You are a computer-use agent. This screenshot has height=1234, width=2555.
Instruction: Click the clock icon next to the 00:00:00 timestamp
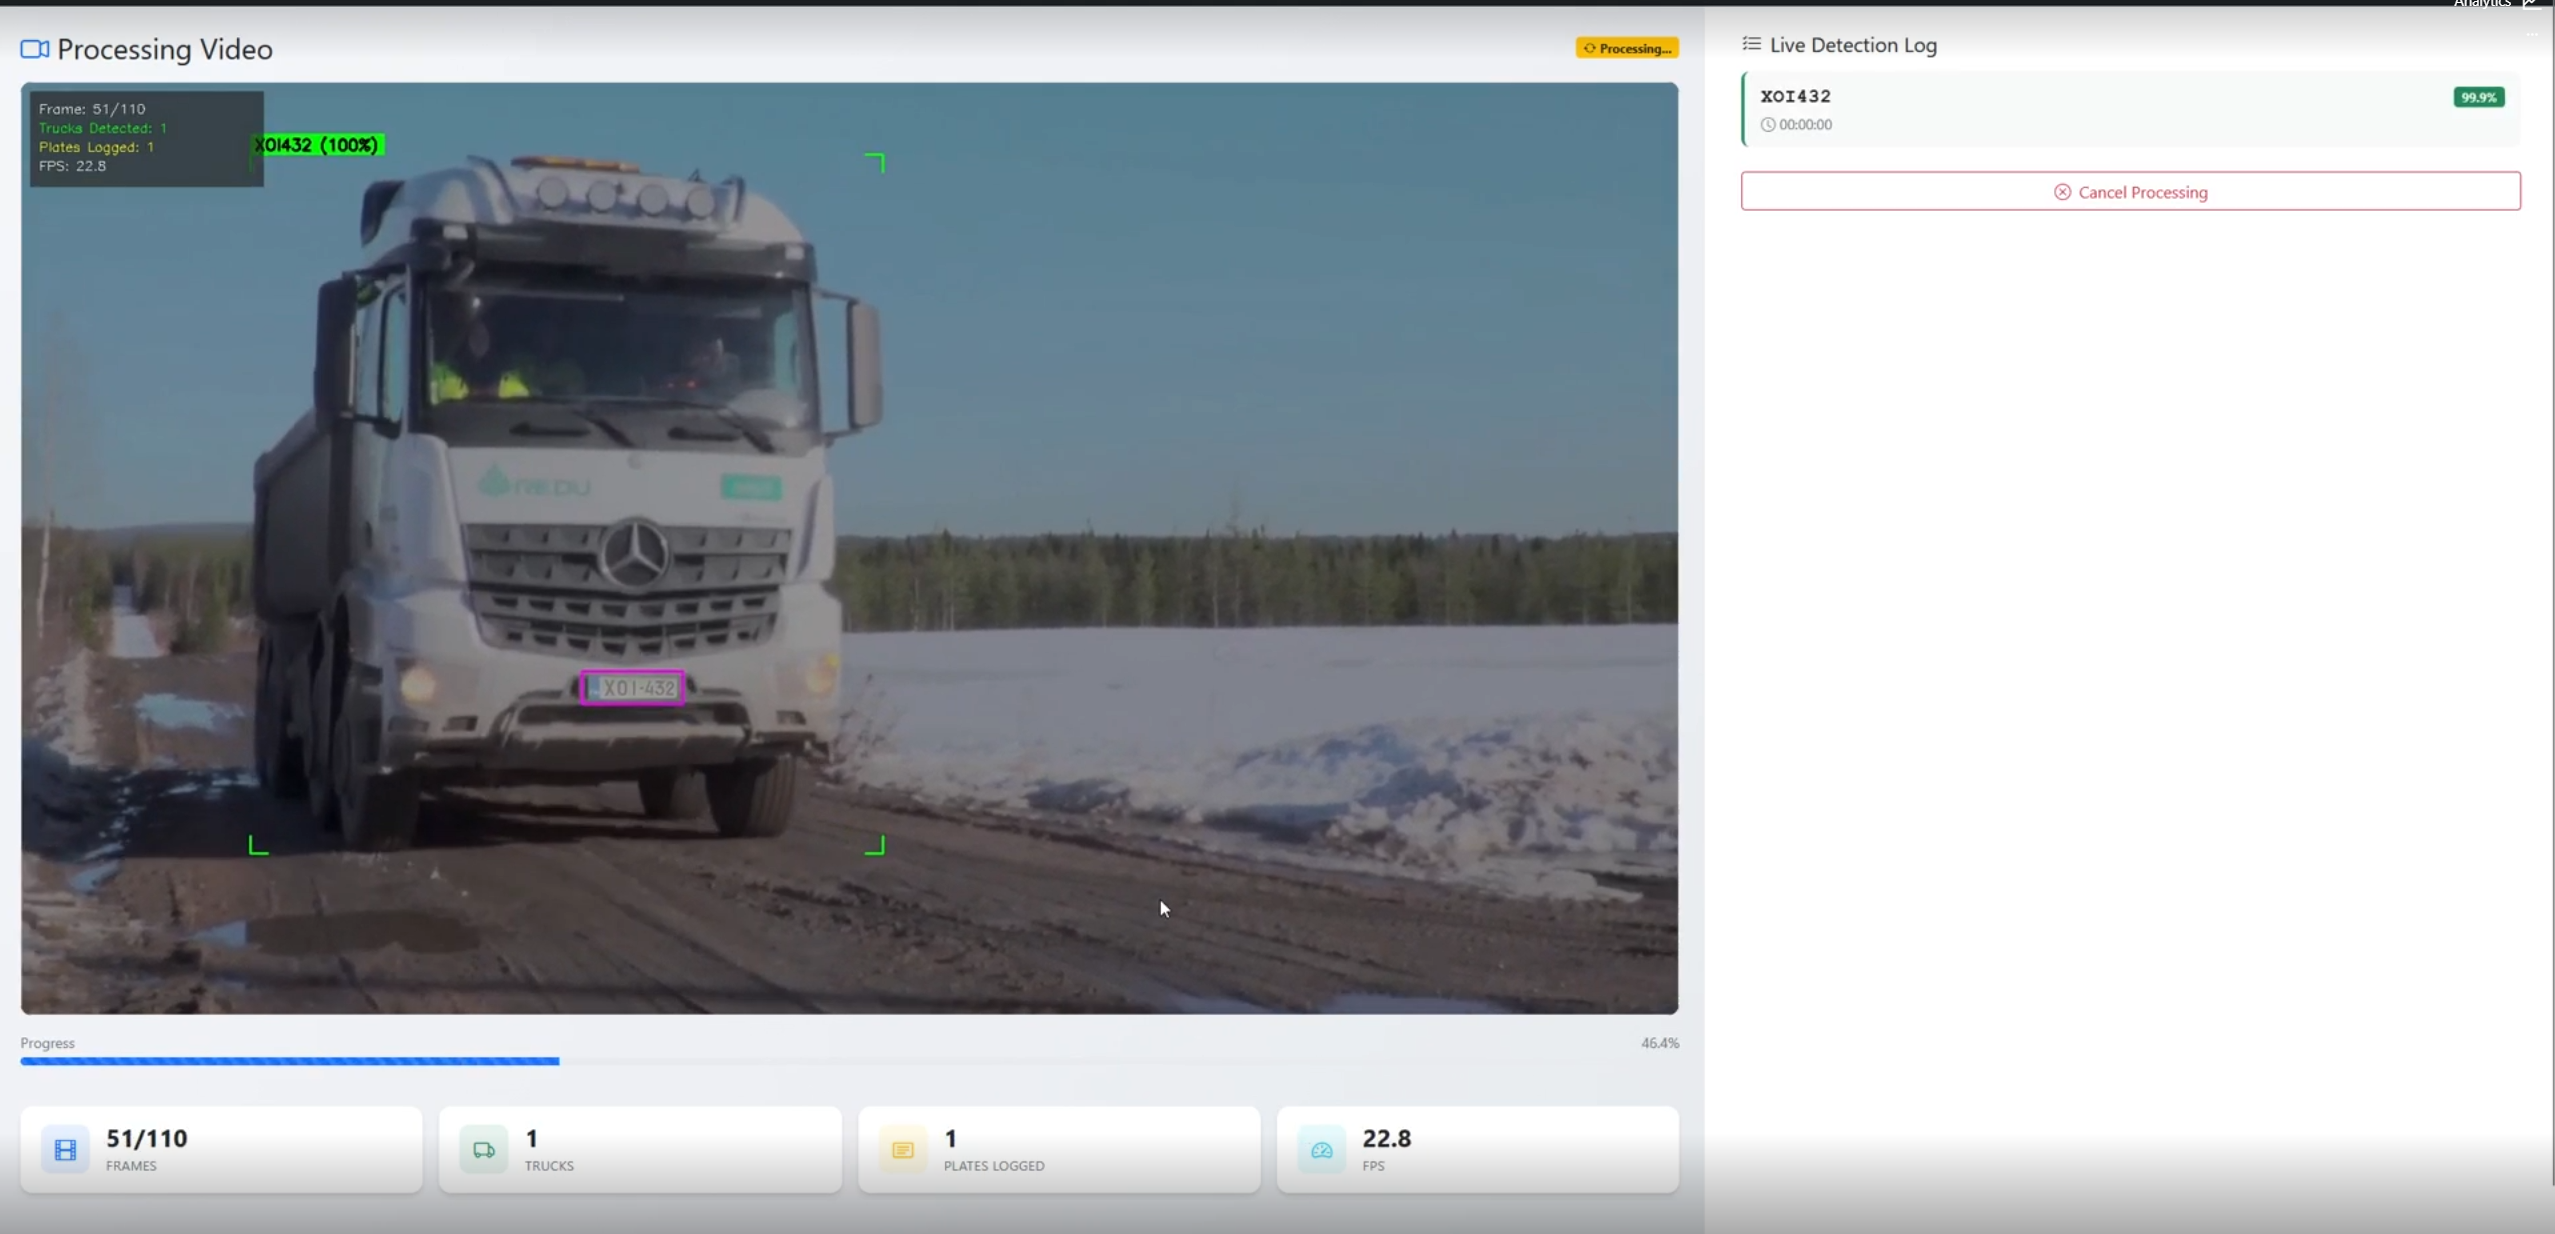pos(1766,124)
